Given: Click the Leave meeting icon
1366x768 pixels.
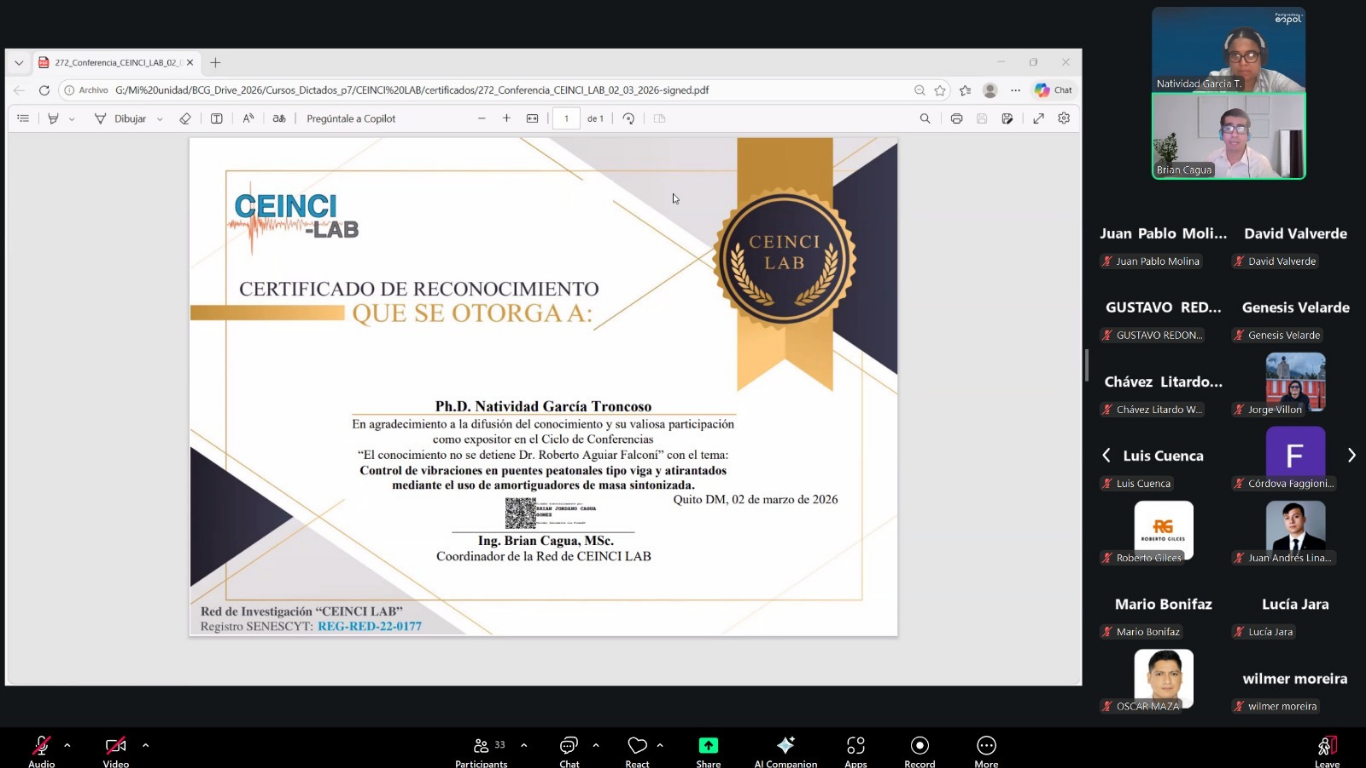Looking at the screenshot, I should [x=1327, y=746].
